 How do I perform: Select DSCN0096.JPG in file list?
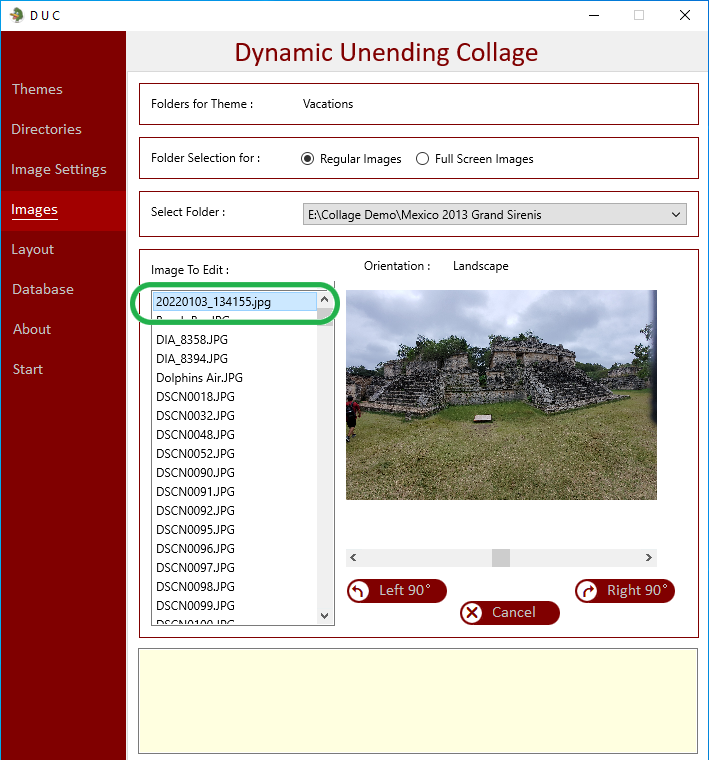point(235,549)
